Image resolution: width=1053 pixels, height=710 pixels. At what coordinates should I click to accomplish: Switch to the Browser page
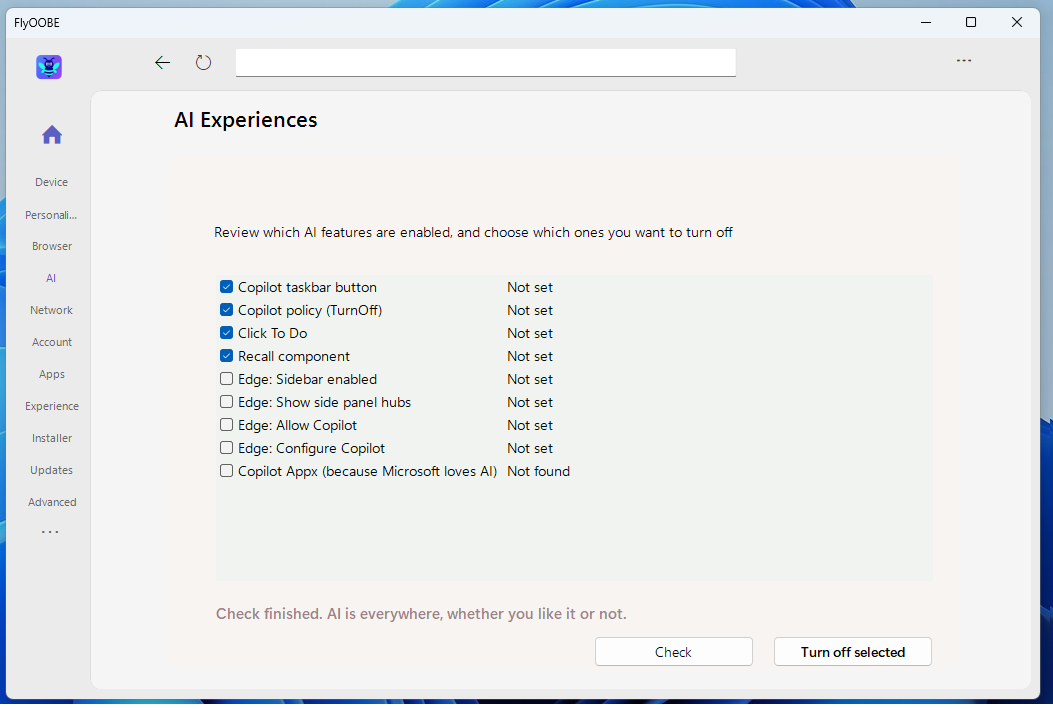[x=52, y=246]
